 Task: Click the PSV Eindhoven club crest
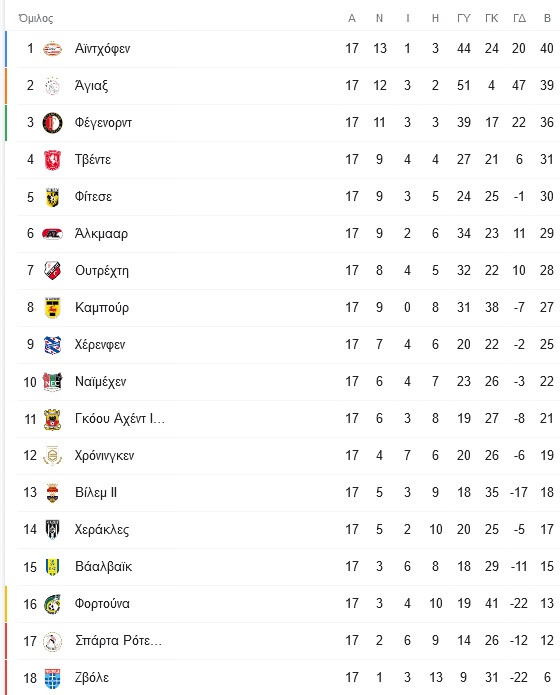[52, 48]
